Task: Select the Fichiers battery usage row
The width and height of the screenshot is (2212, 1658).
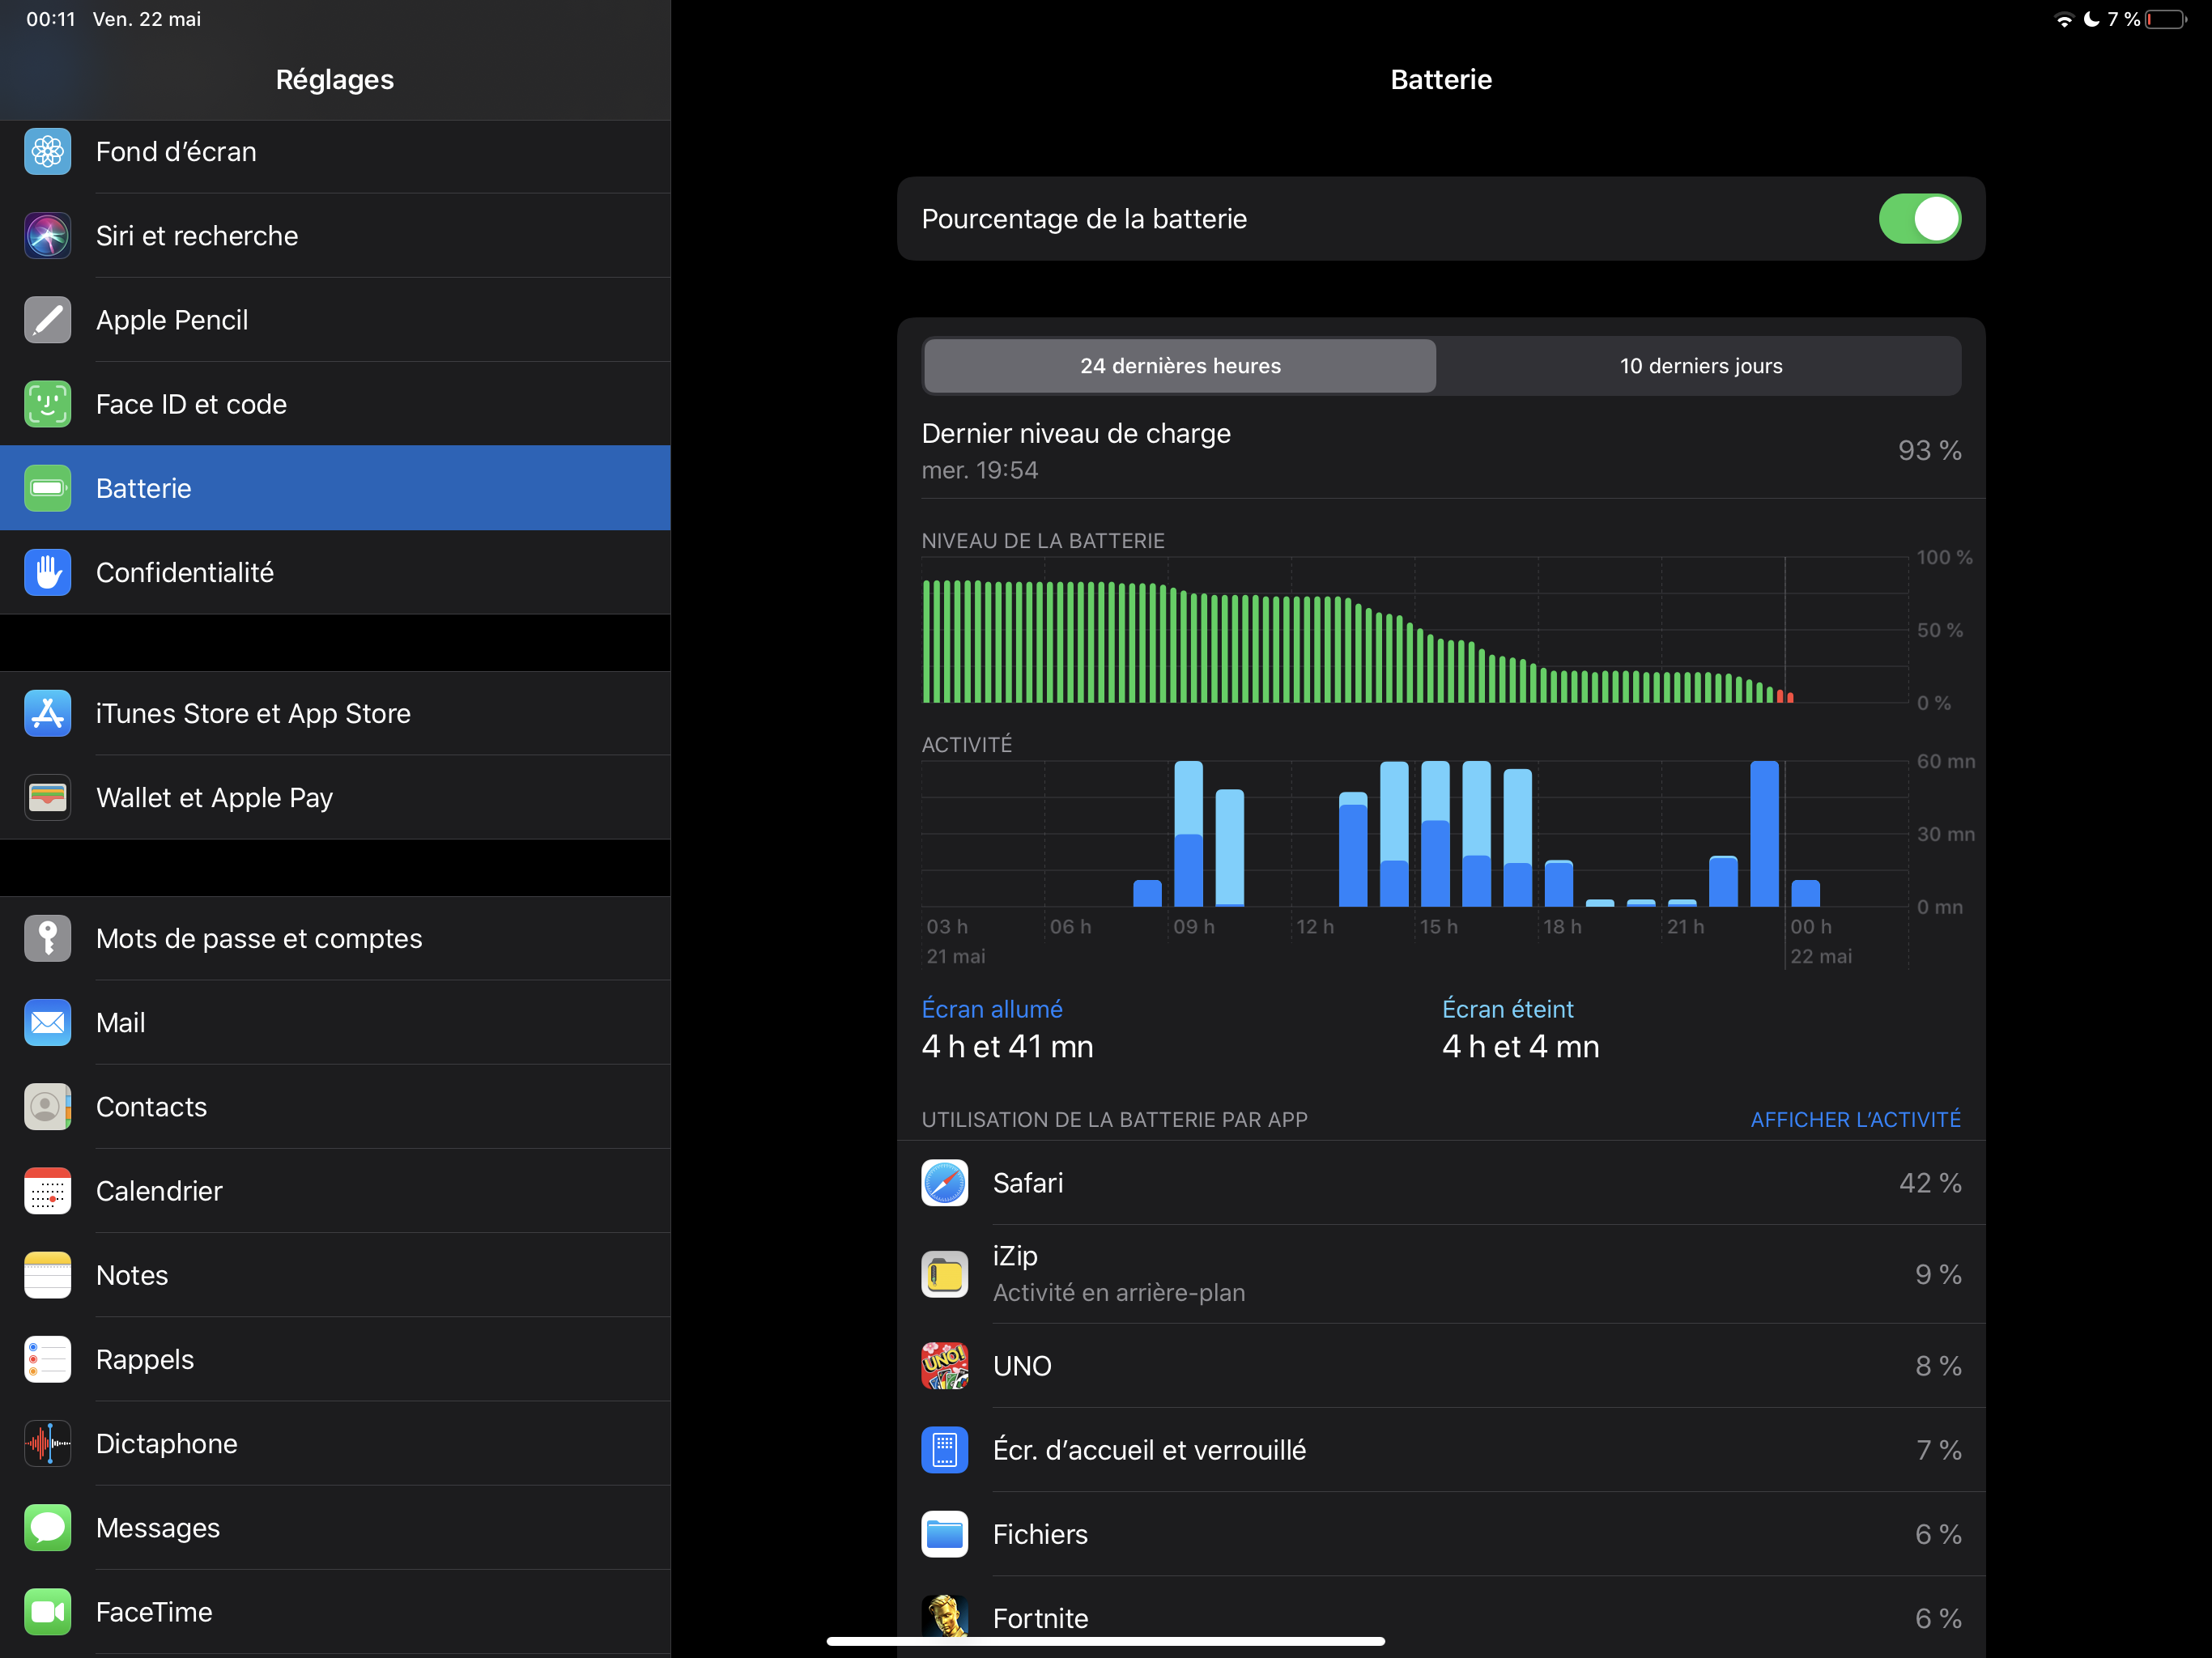Action: [x=1440, y=1533]
